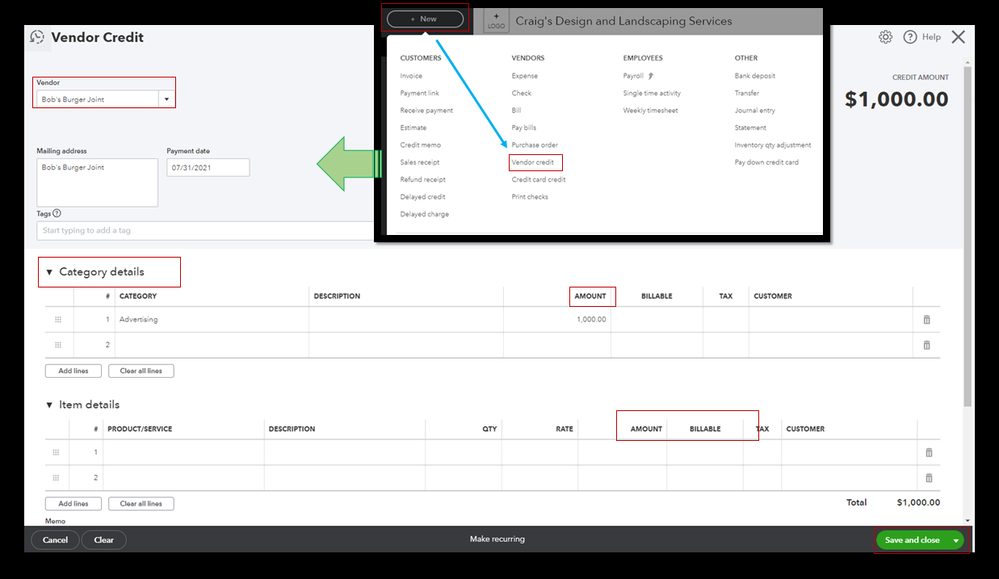Click the Cancel button
Viewport: 999px width, 579px height.
click(55, 540)
